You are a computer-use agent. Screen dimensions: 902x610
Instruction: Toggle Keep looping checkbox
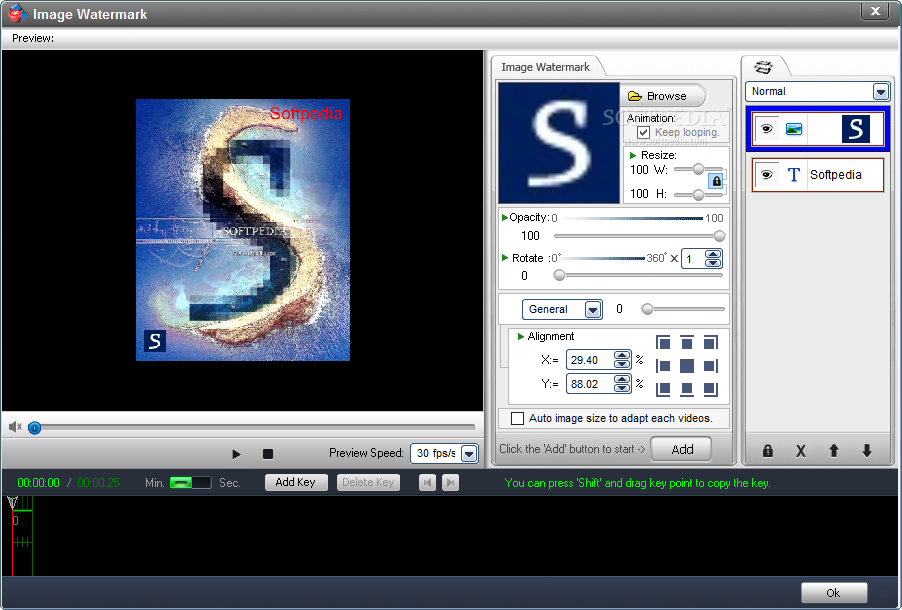(644, 132)
